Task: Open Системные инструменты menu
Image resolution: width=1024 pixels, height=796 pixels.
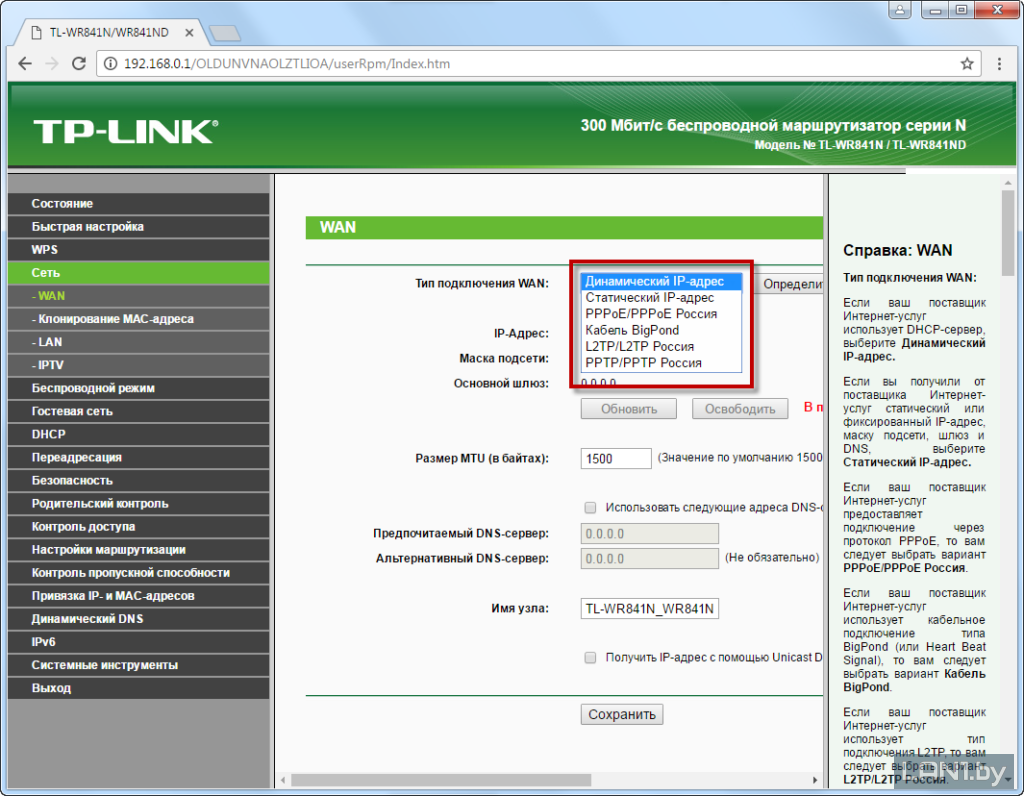Action: click(x=138, y=665)
